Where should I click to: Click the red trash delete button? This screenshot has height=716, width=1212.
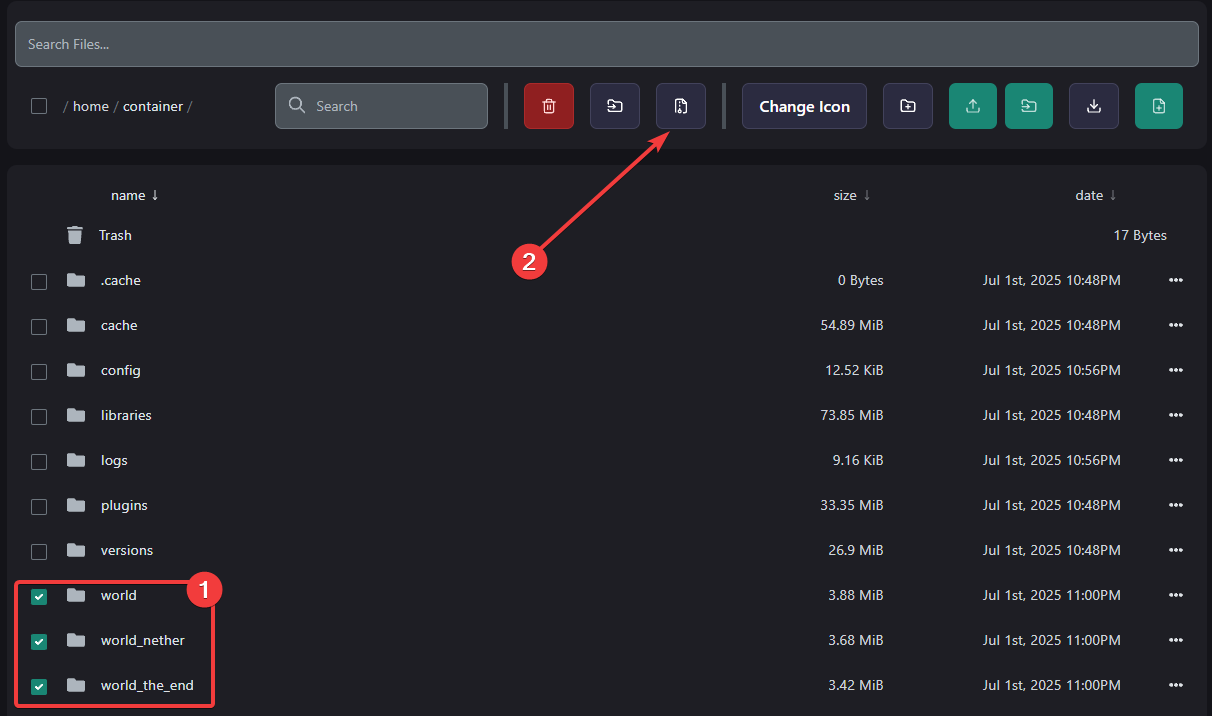(x=549, y=106)
